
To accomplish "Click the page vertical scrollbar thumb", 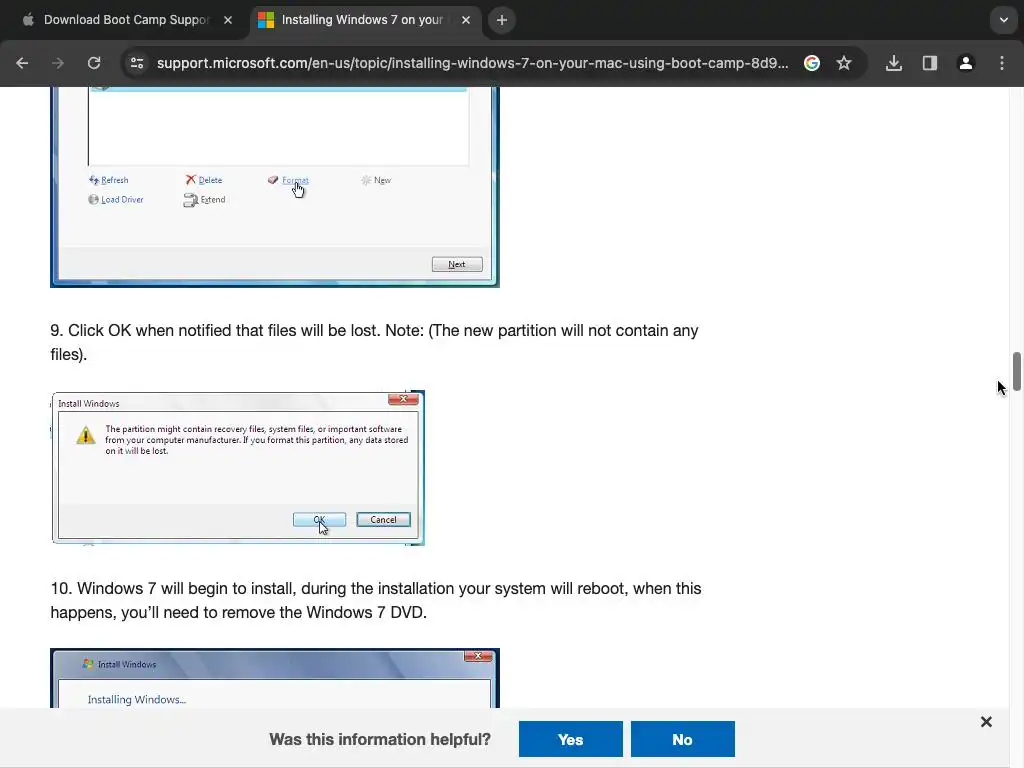I will (1016, 371).
